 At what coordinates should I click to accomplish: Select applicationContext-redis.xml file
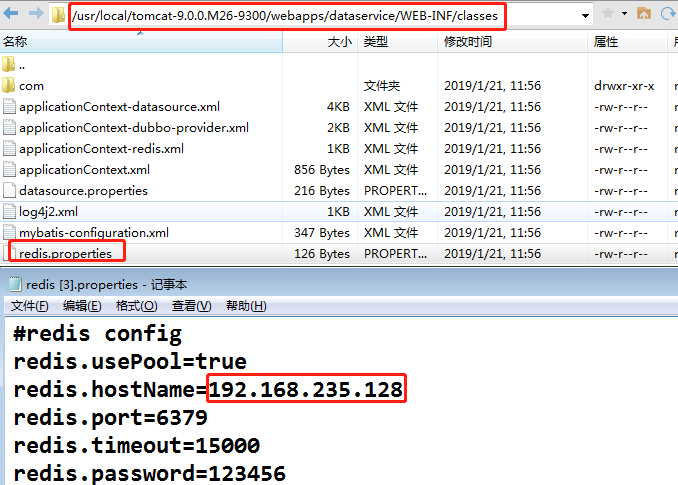tap(101, 149)
